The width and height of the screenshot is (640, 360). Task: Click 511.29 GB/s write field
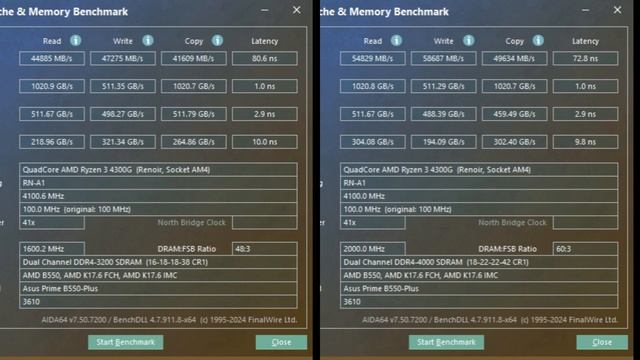(444, 86)
